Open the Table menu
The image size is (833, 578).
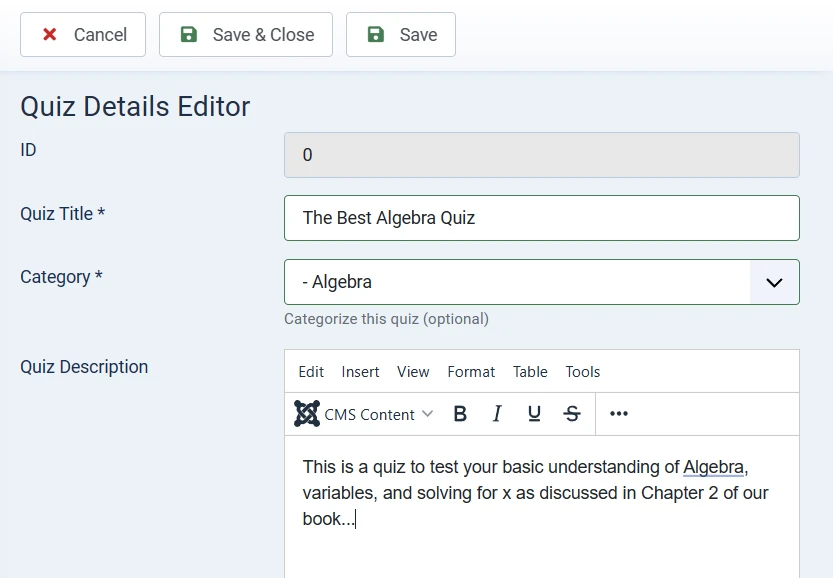530,372
